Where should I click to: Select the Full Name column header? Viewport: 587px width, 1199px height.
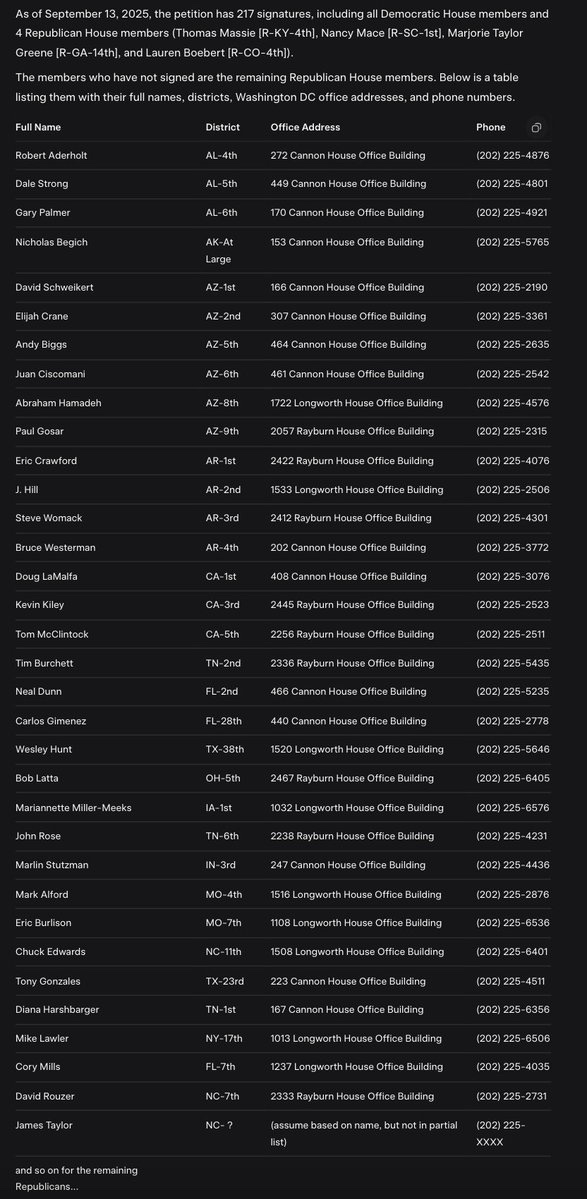38,127
